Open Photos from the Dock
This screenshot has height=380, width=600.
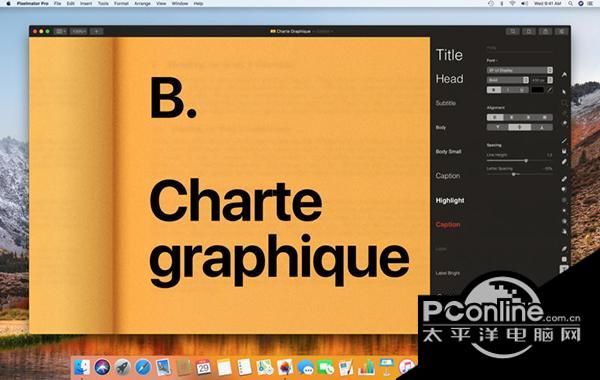(285, 367)
